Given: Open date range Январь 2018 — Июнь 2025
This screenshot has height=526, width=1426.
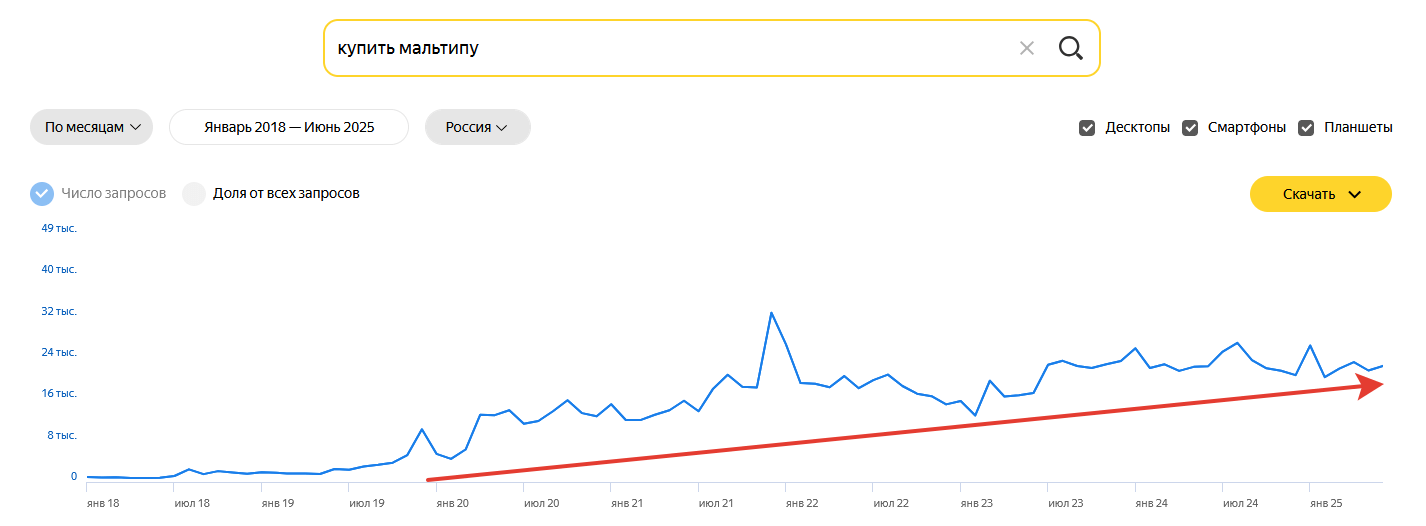Looking at the screenshot, I should click(289, 128).
